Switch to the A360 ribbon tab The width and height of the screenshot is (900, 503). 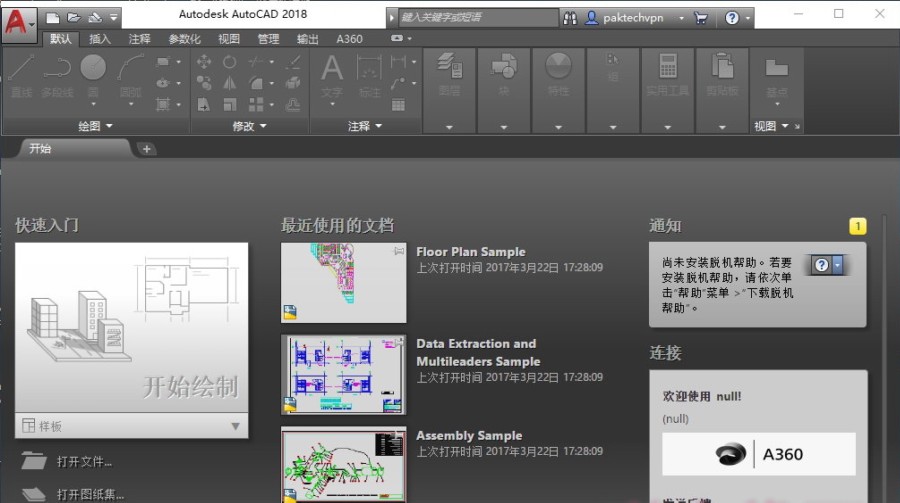(349, 39)
